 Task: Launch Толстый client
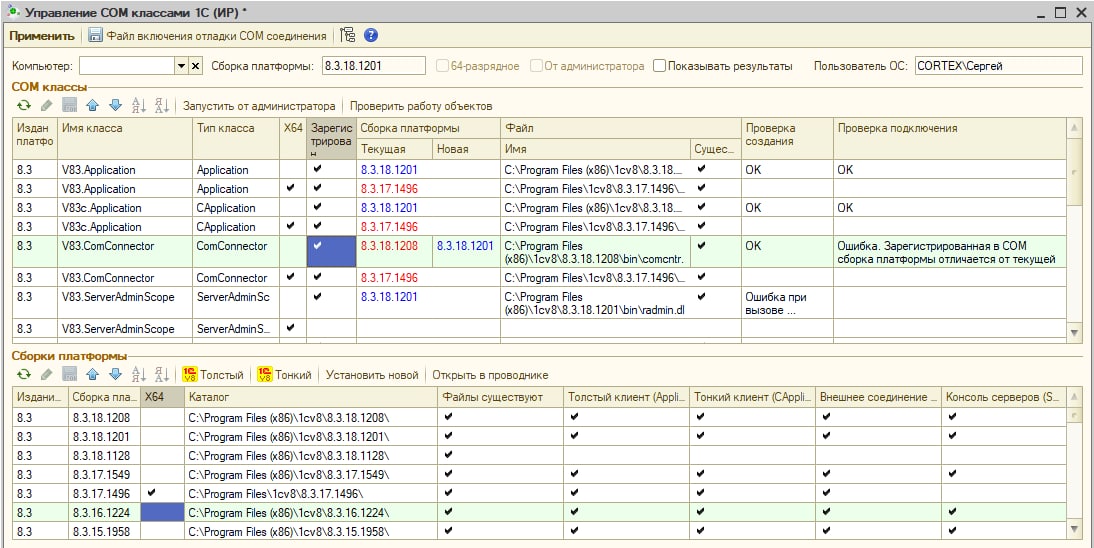(213, 375)
